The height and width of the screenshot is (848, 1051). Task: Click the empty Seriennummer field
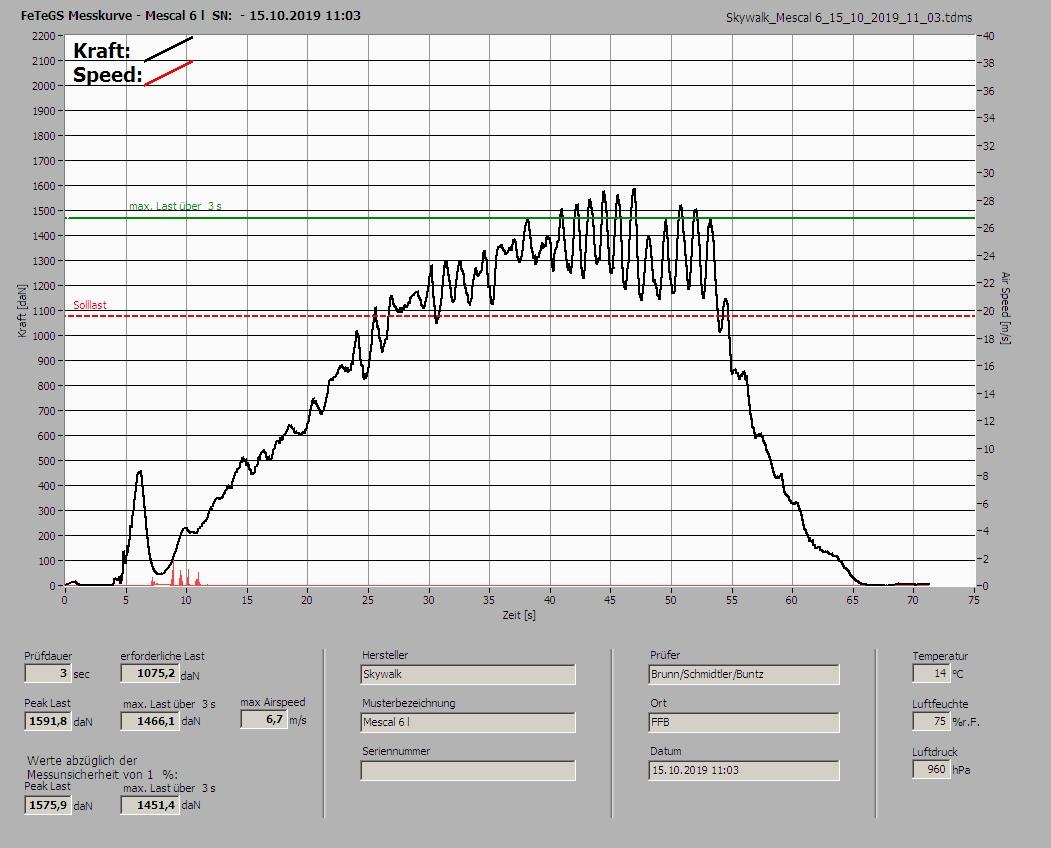click(x=468, y=771)
